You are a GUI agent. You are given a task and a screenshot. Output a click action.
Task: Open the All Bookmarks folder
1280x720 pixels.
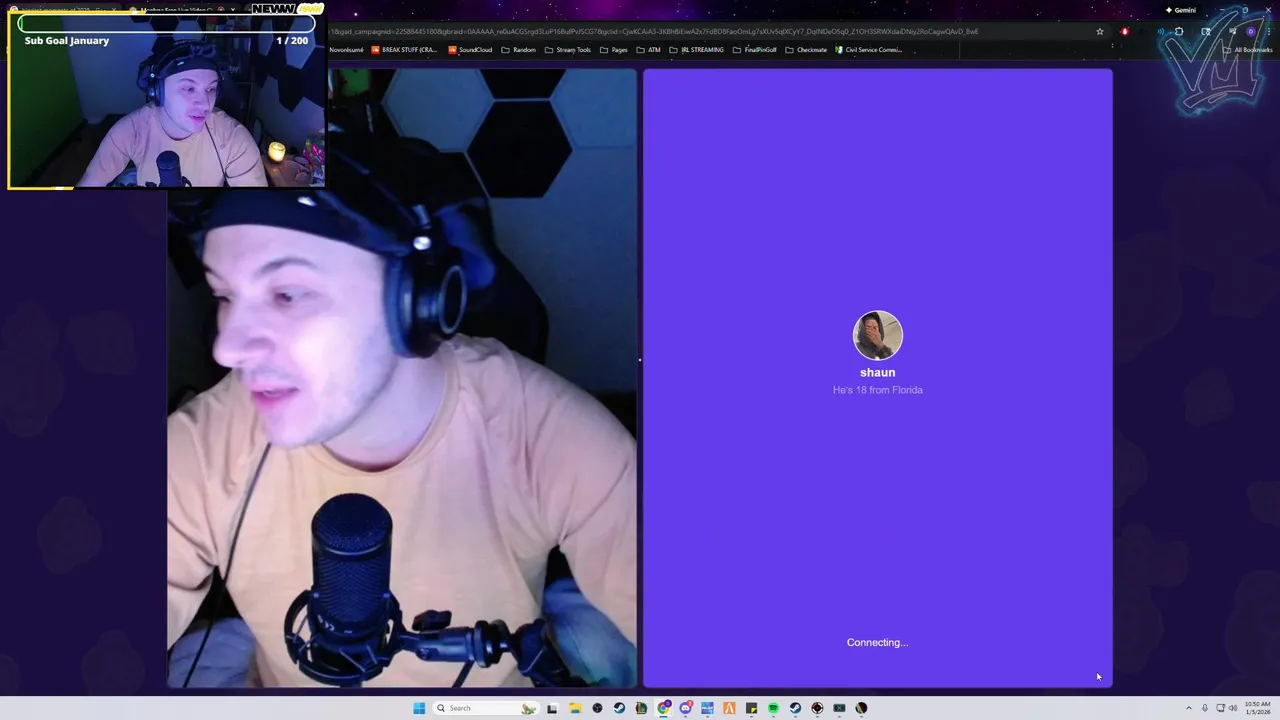pos(1247,50)
